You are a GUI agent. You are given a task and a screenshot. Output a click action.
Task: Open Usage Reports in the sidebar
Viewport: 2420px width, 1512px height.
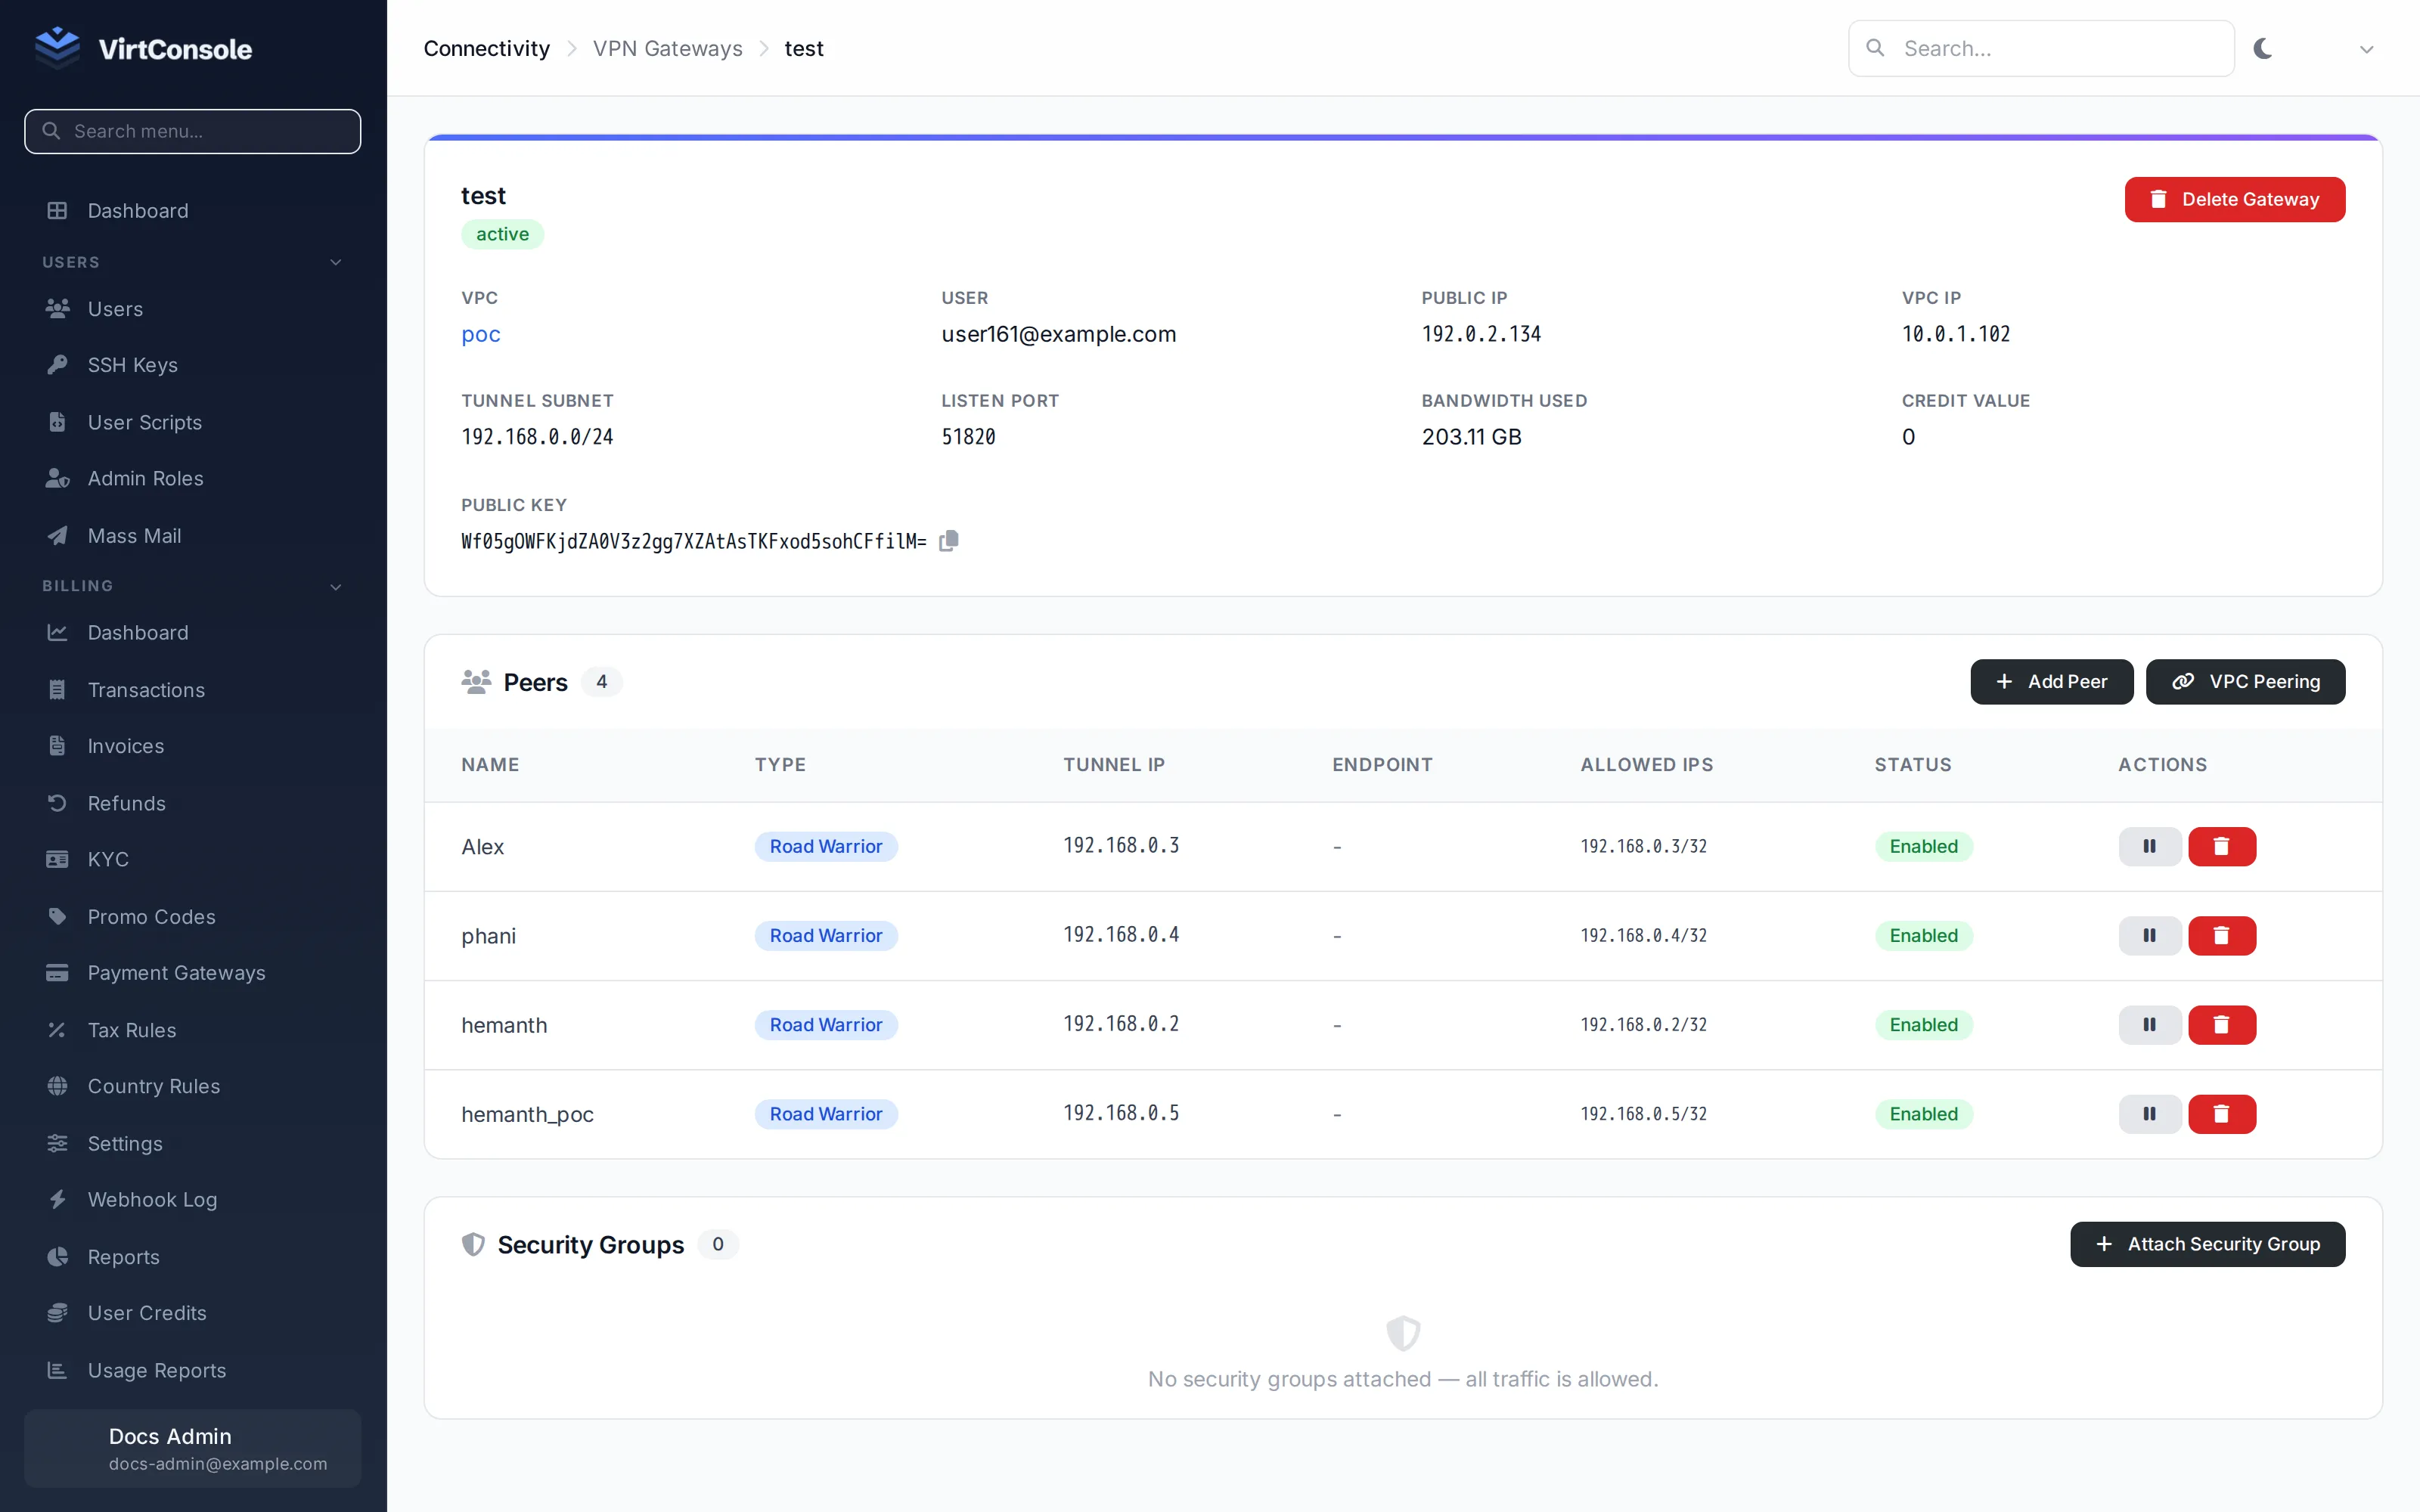click(193, 1370)
